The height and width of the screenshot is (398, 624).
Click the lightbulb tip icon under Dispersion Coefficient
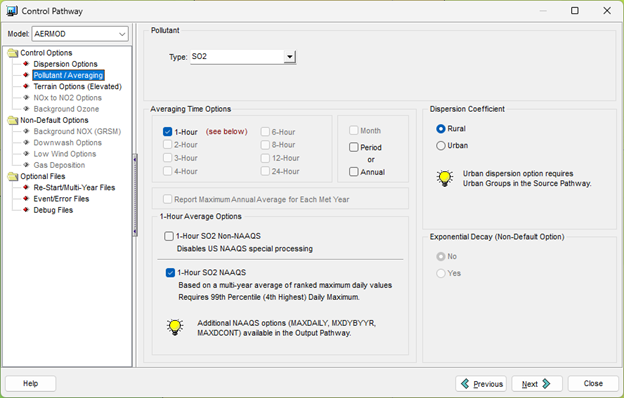[x=445, y=178]
